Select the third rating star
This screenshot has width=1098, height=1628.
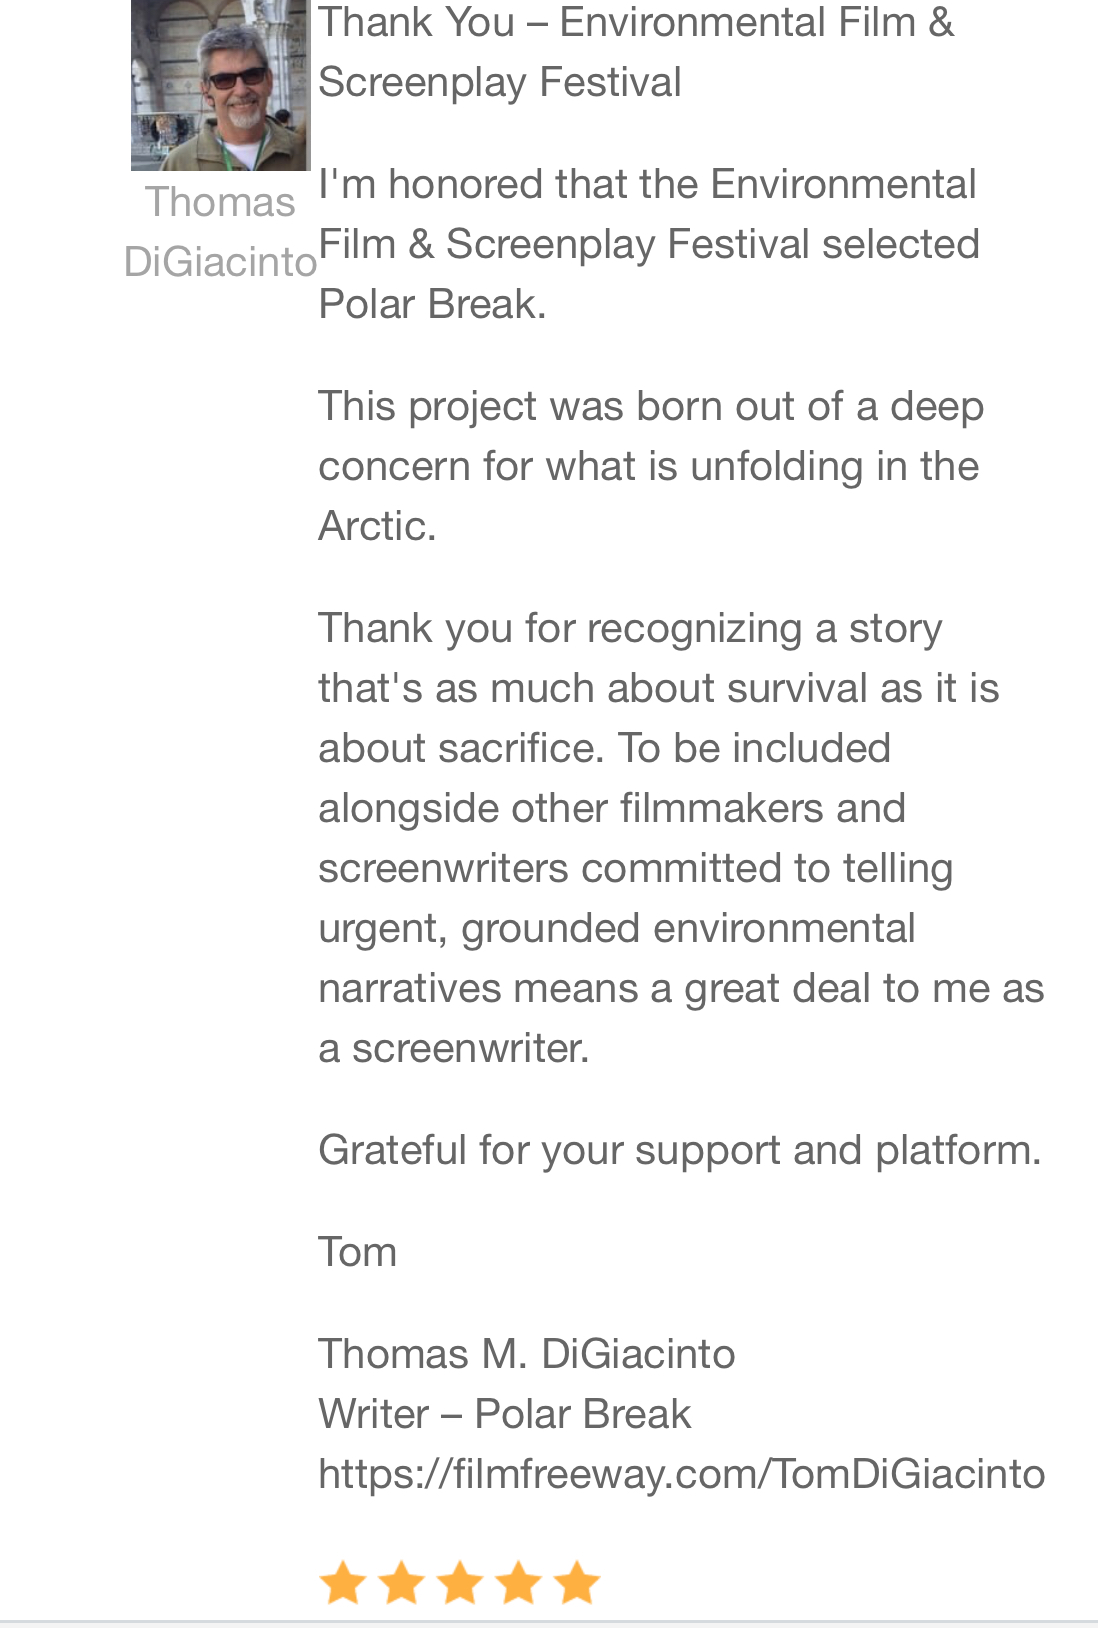pos(460,1583)
